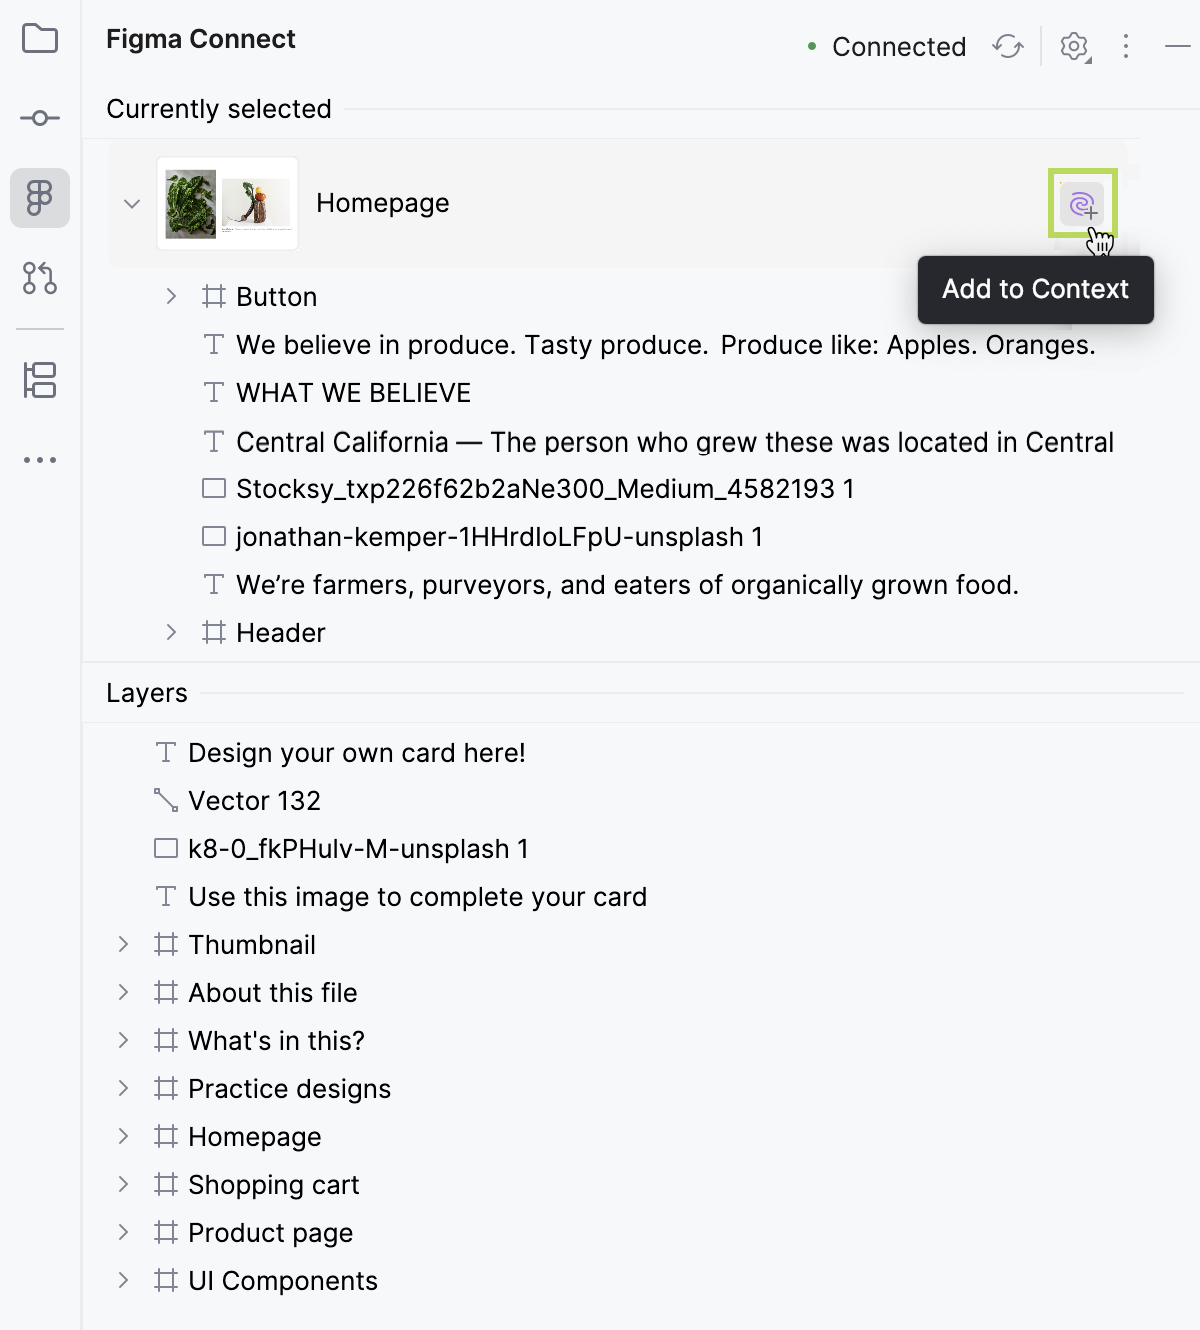Select the k8-0_fkPHulv-M-unsplash 1 layer
This screenshot has height=1330, width=1200.
(358, 849)
